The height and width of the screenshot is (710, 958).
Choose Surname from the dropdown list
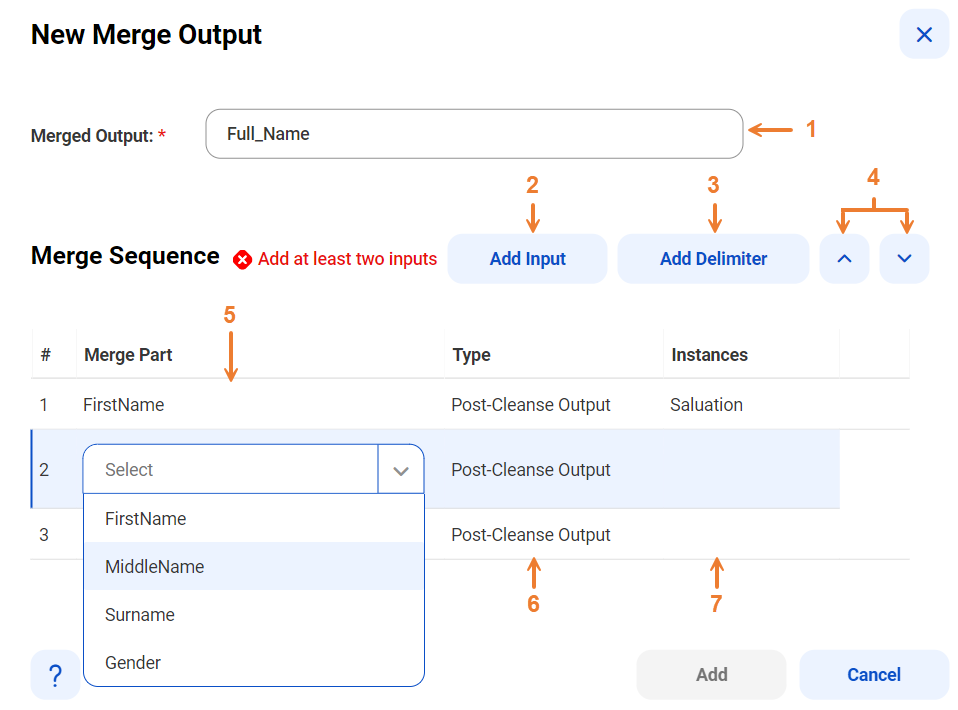click(254, 615)
